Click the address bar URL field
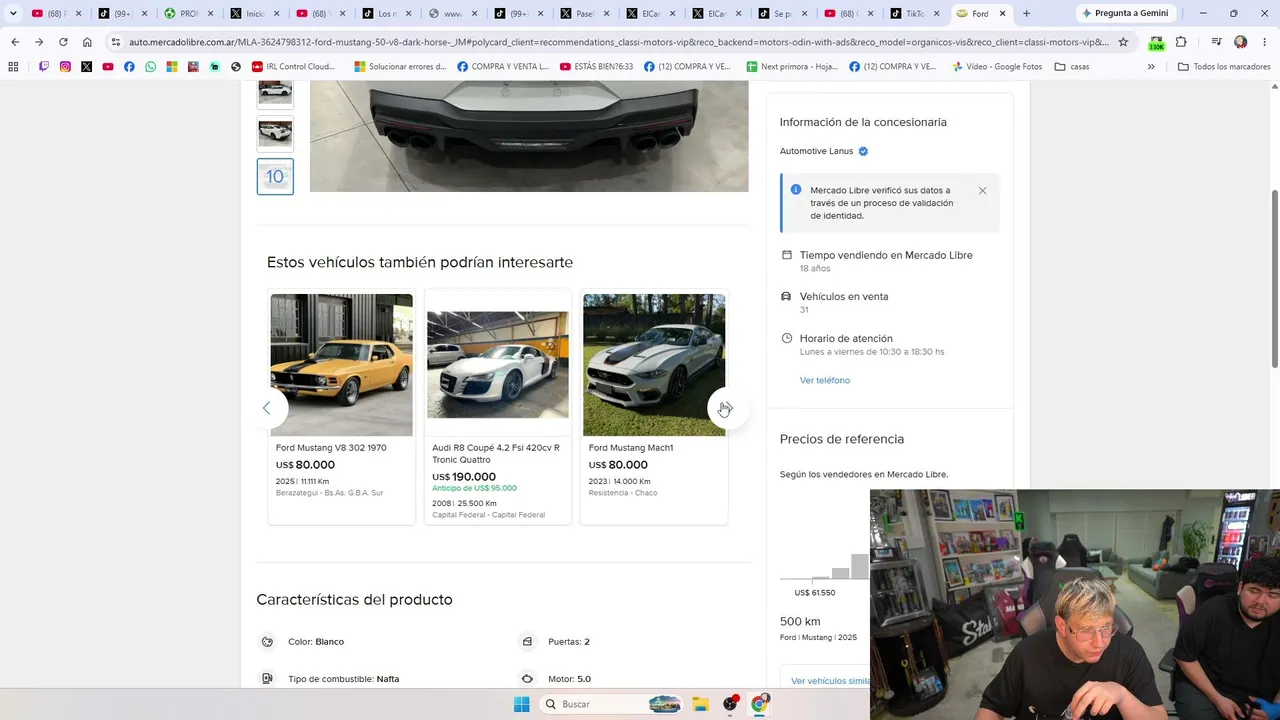This screenshot has height=720, width=1280. pos(618,42)
